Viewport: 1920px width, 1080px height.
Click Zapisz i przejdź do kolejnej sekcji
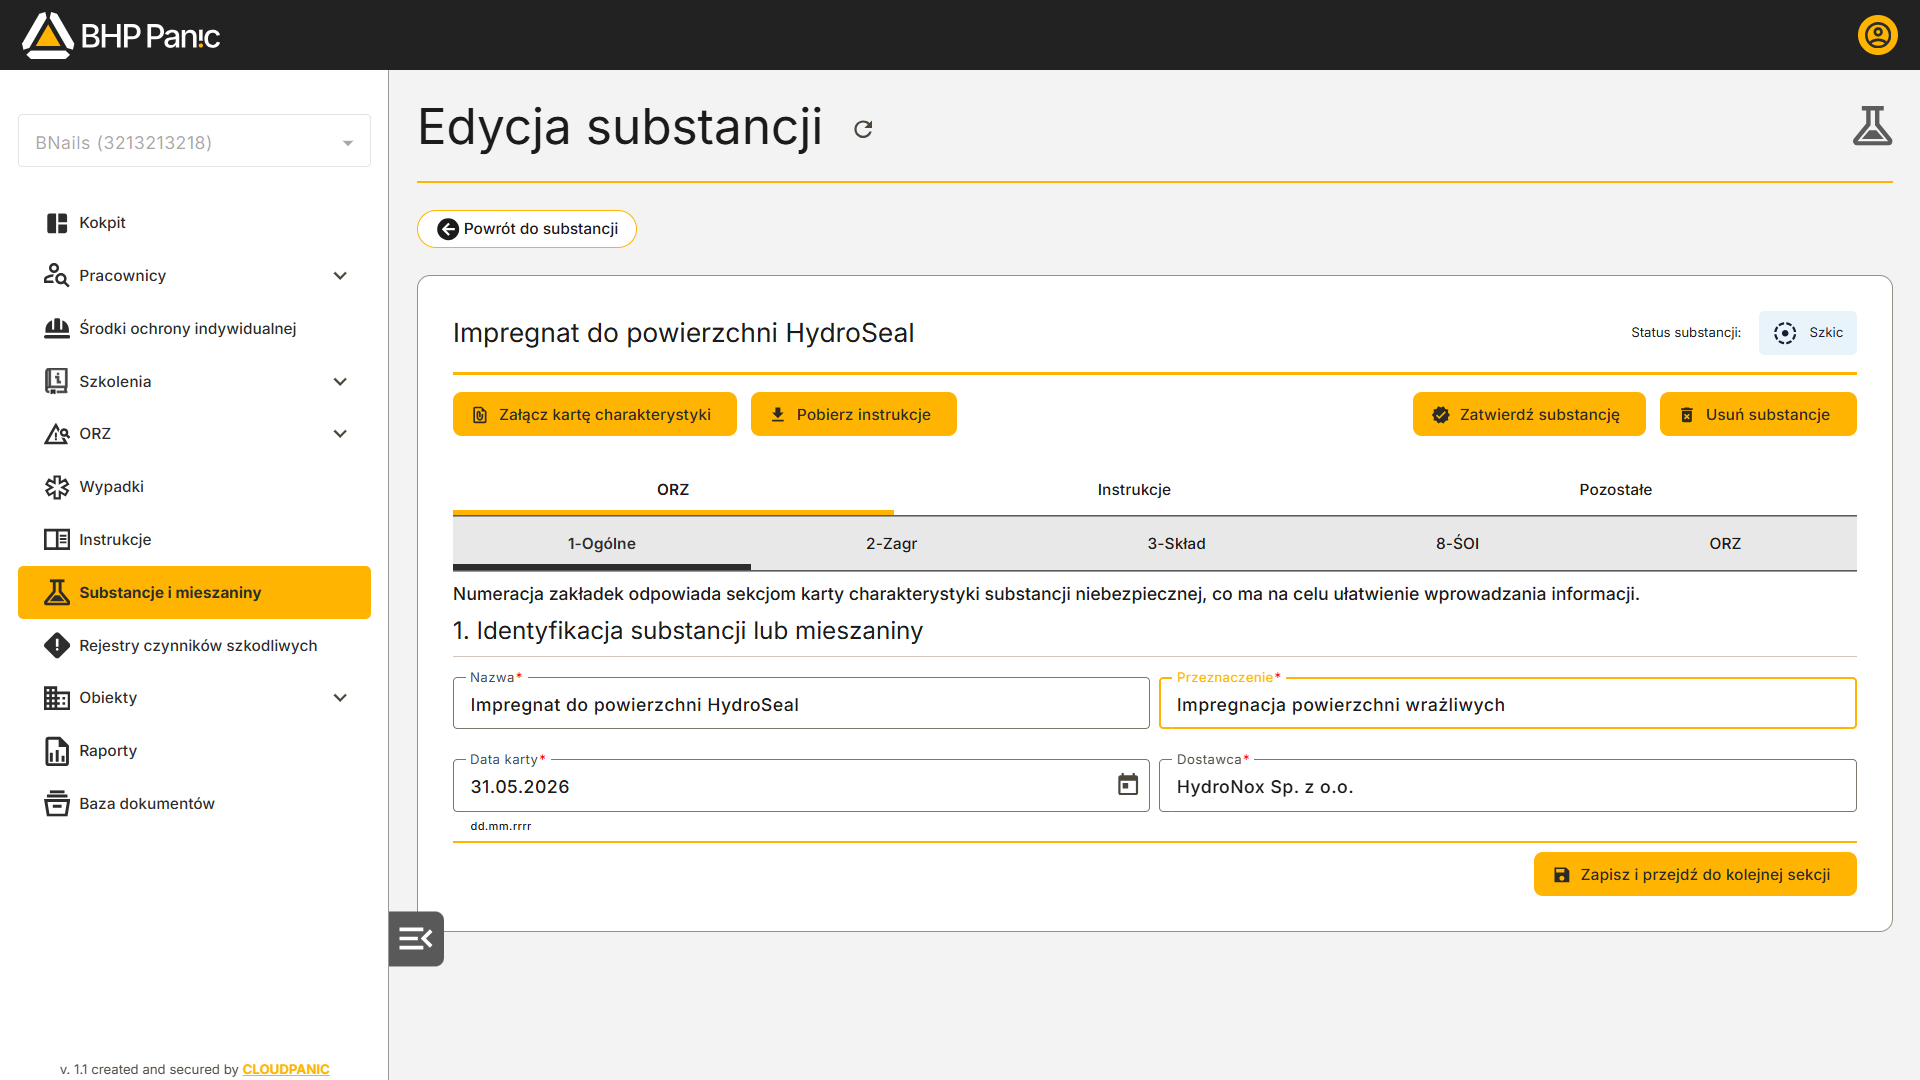pos(1695,875)
